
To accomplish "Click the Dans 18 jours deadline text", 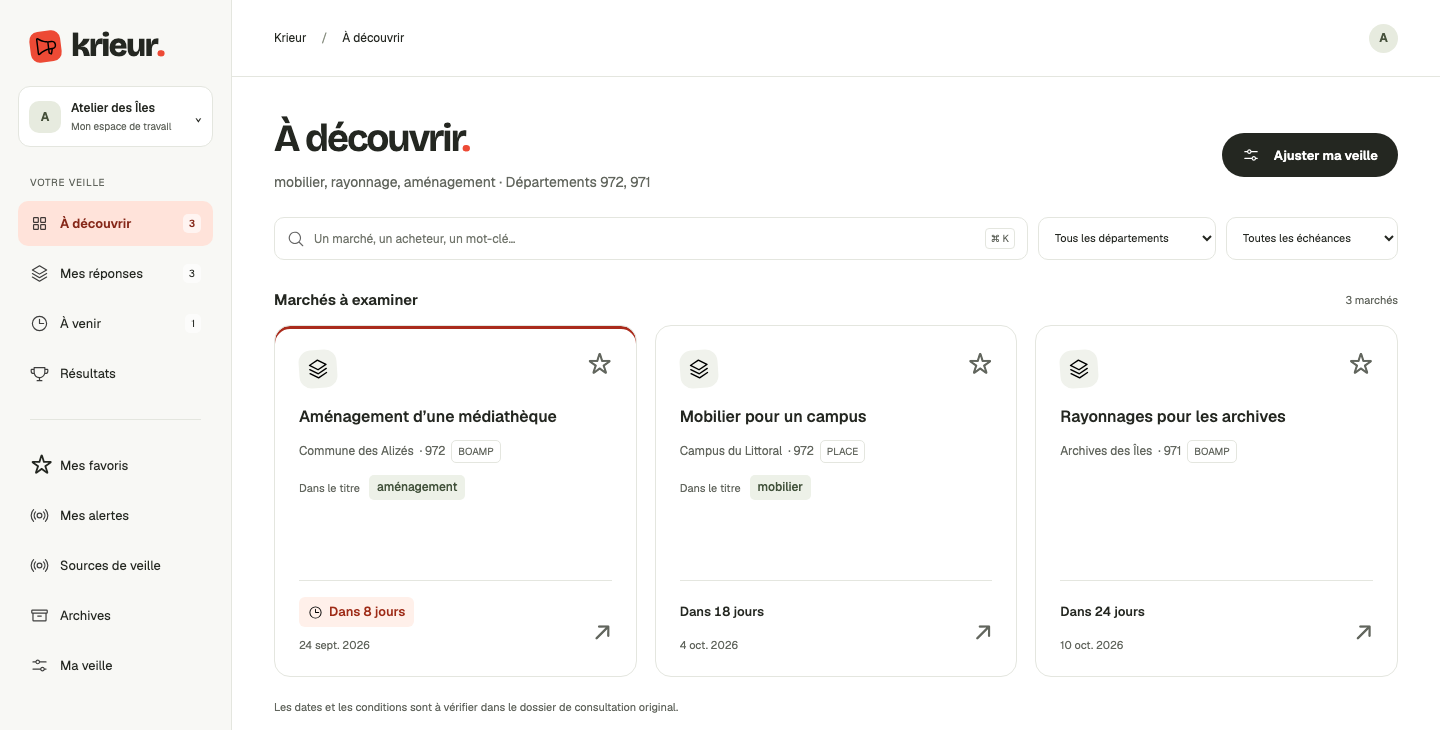I will (722, 612).
